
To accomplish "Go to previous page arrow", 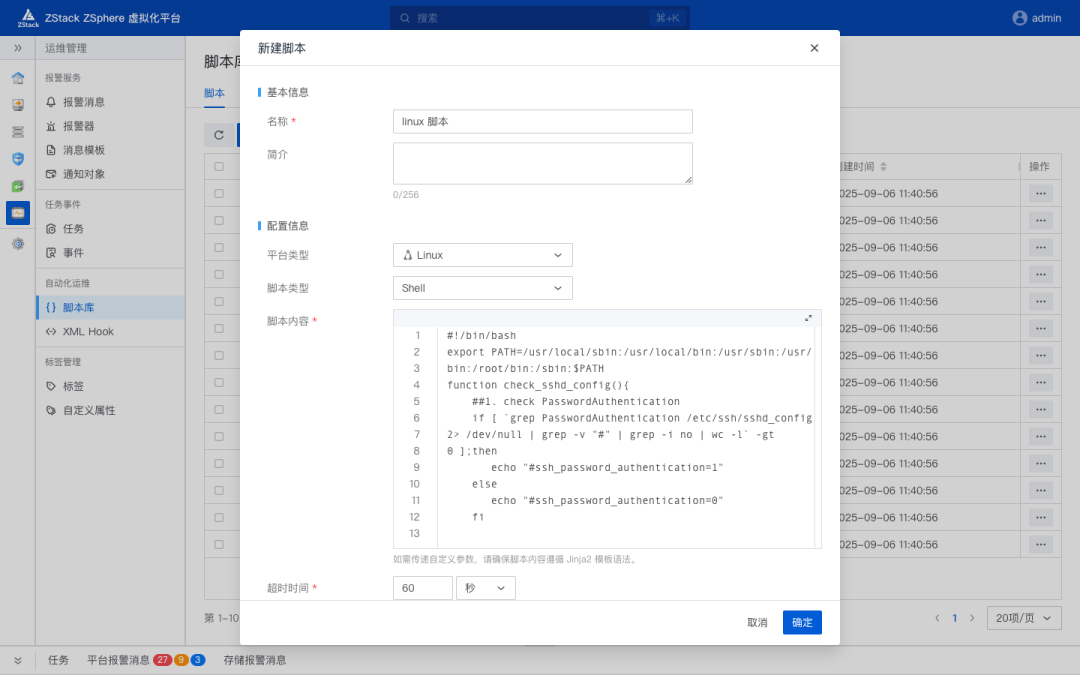I will 937,618.
